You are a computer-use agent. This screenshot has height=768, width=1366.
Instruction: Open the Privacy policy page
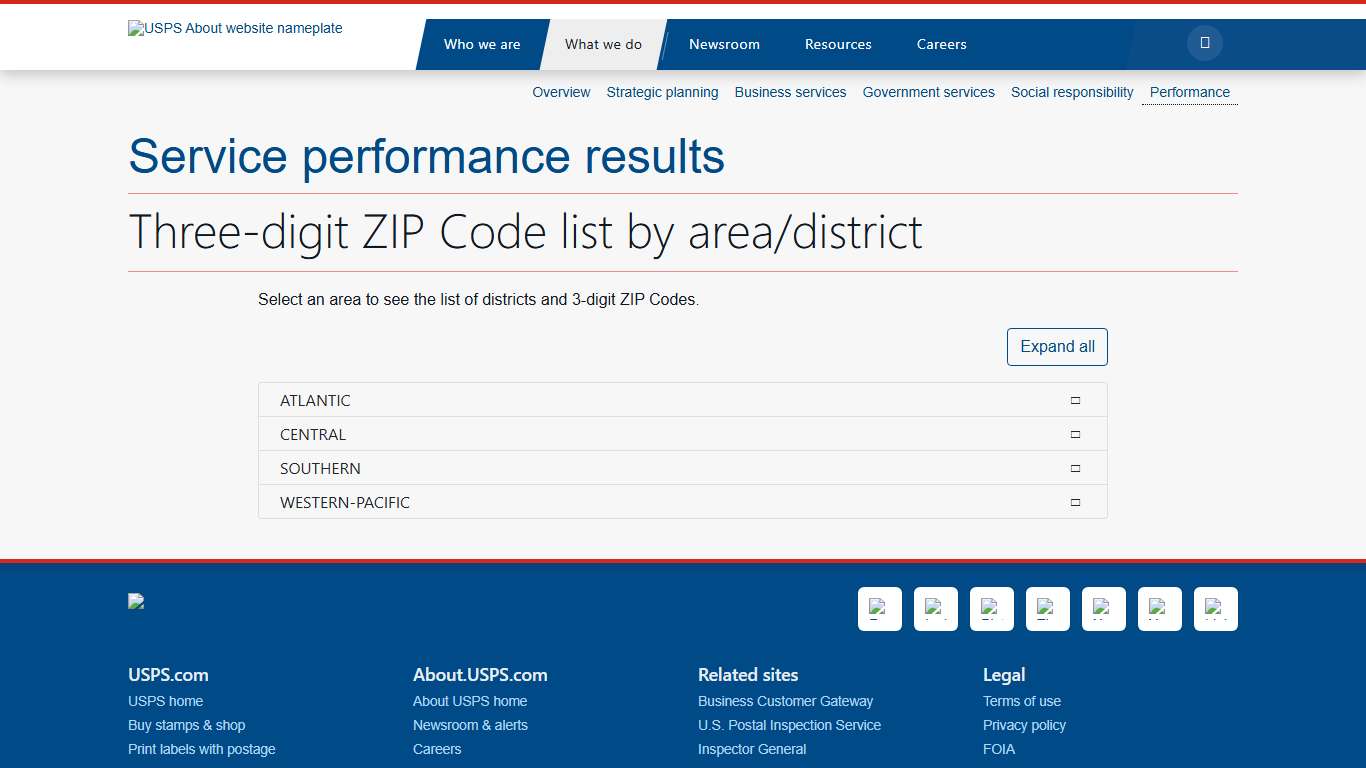coord(1024,725)
